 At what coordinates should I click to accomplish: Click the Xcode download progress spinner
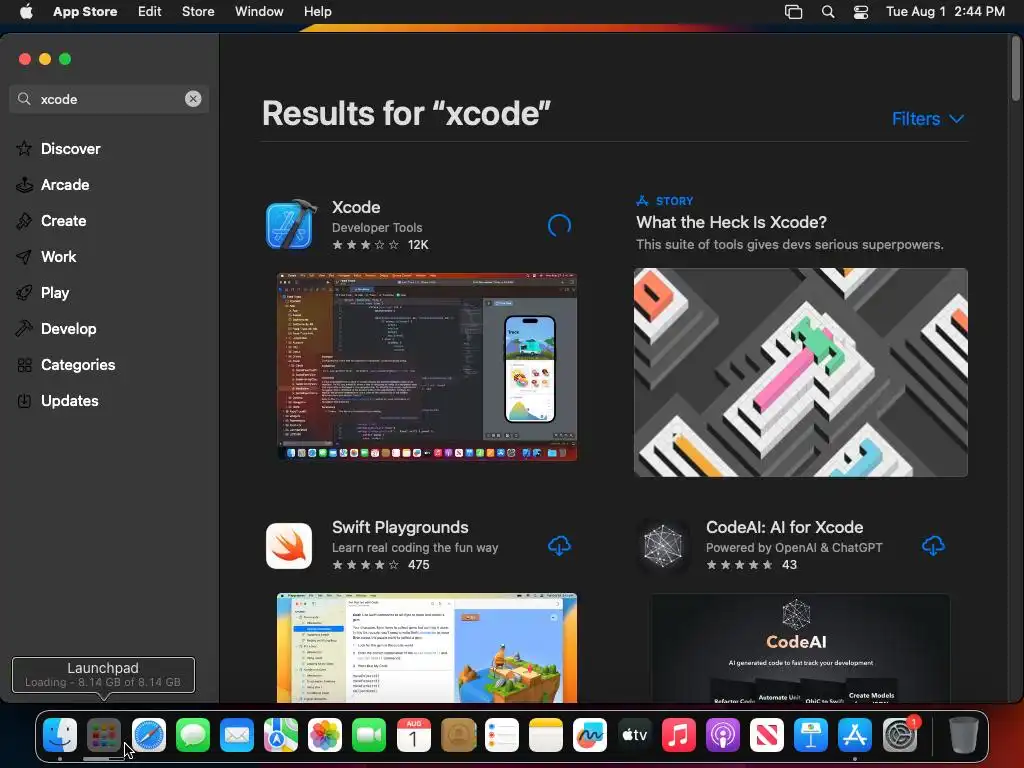(559, 225)
